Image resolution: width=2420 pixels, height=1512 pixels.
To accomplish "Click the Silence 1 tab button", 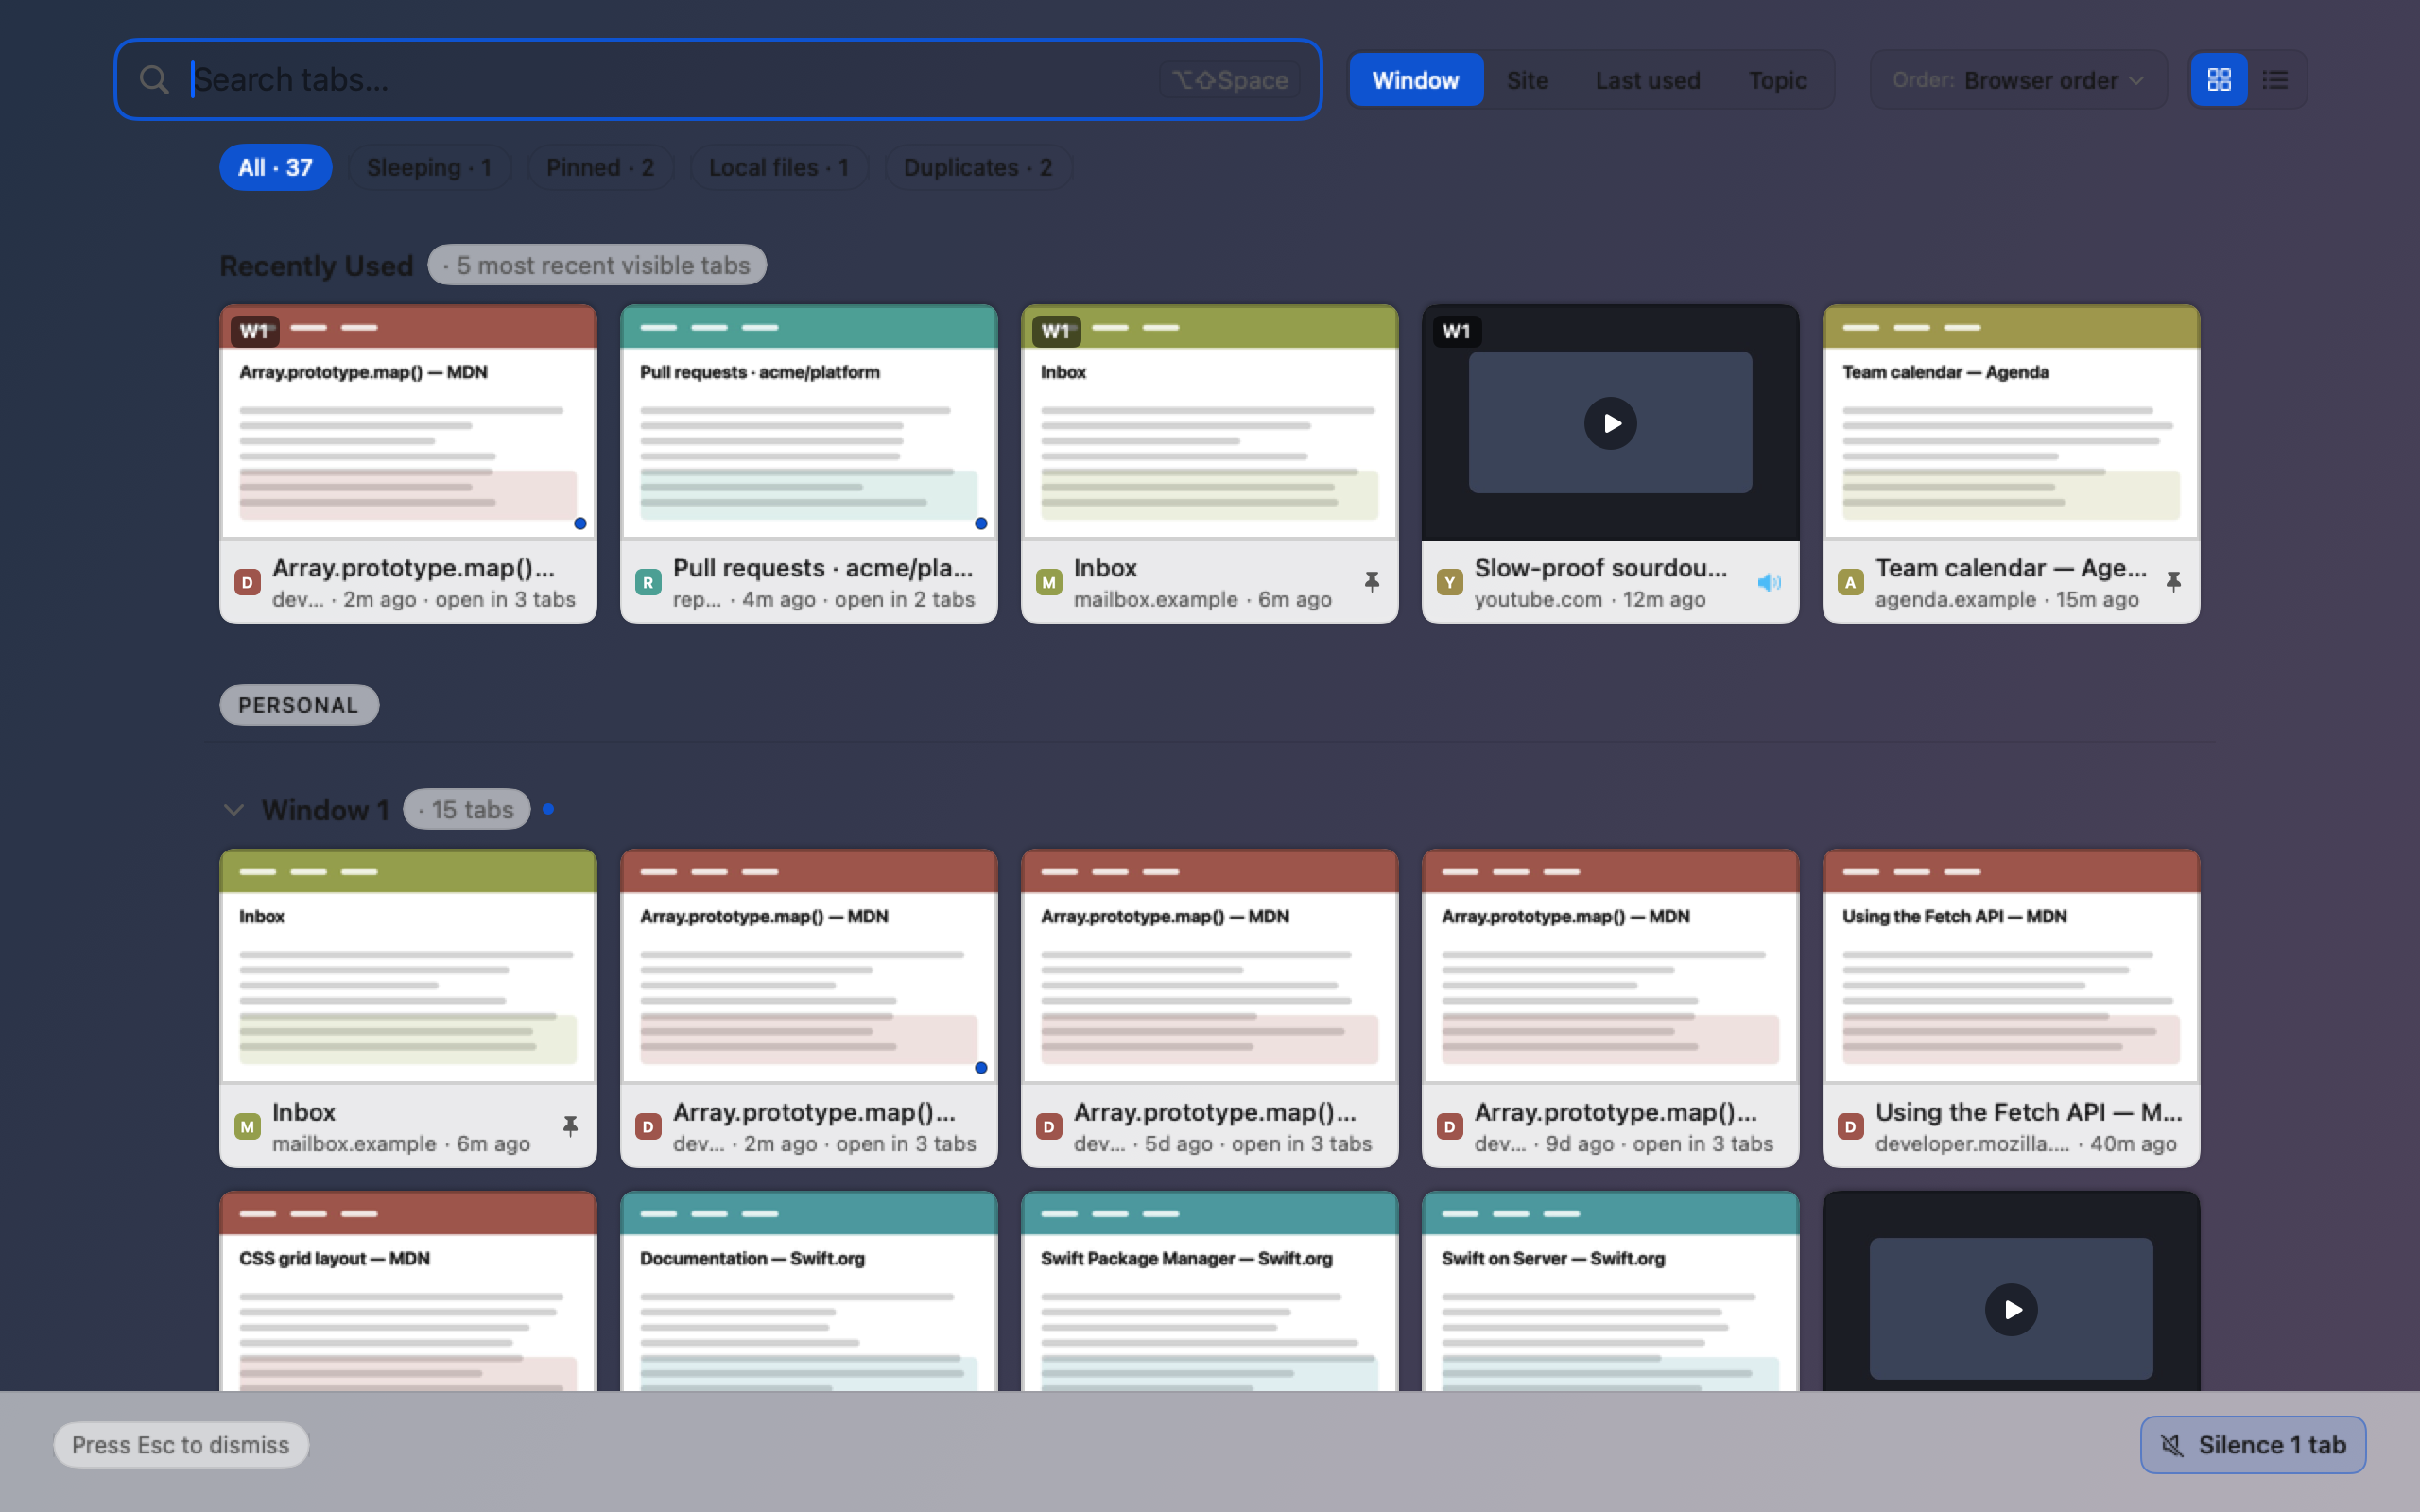I will (x=2252, y=1445).
